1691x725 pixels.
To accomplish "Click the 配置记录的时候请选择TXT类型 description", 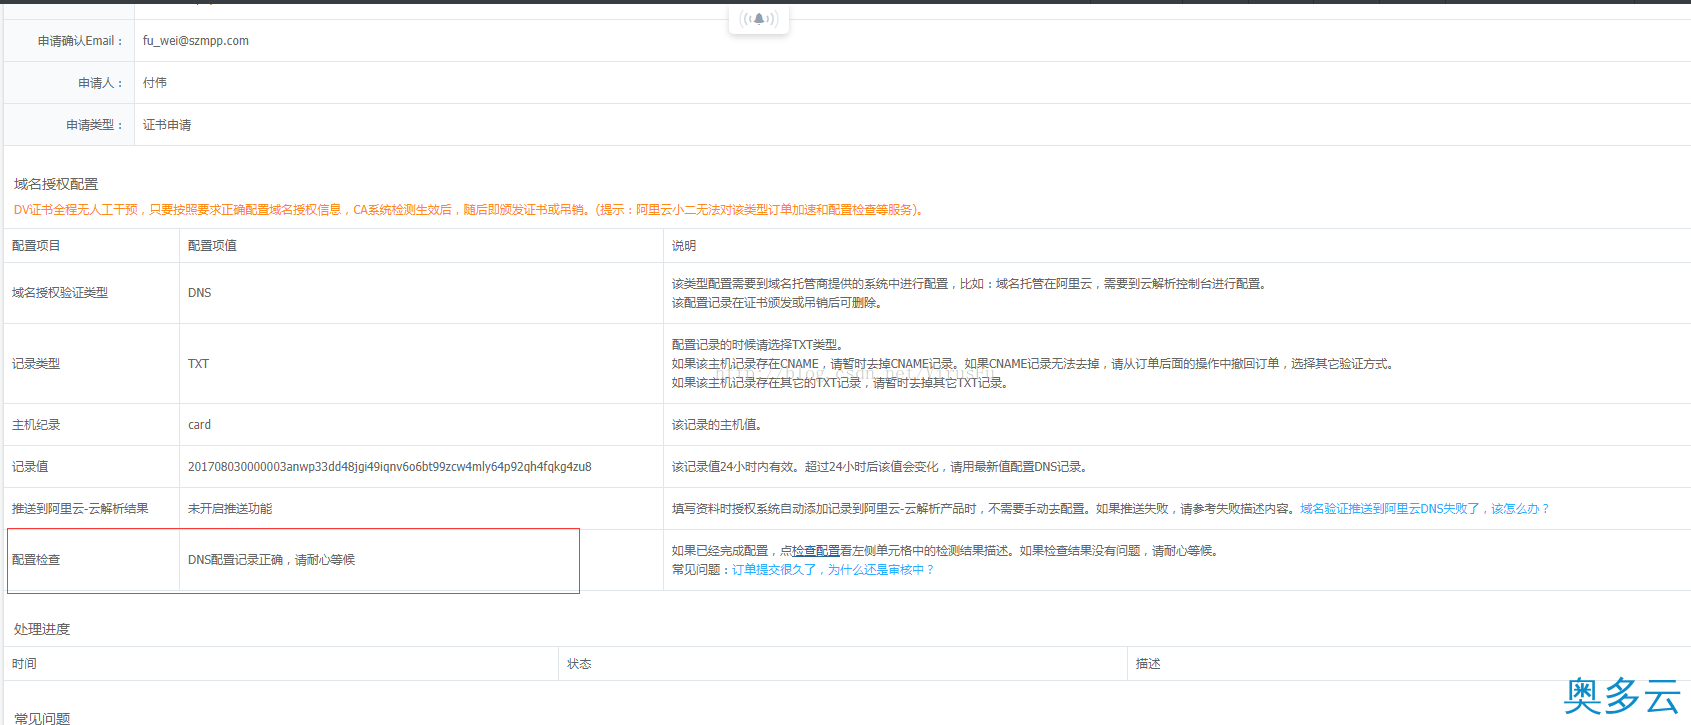I will (759, 345).
